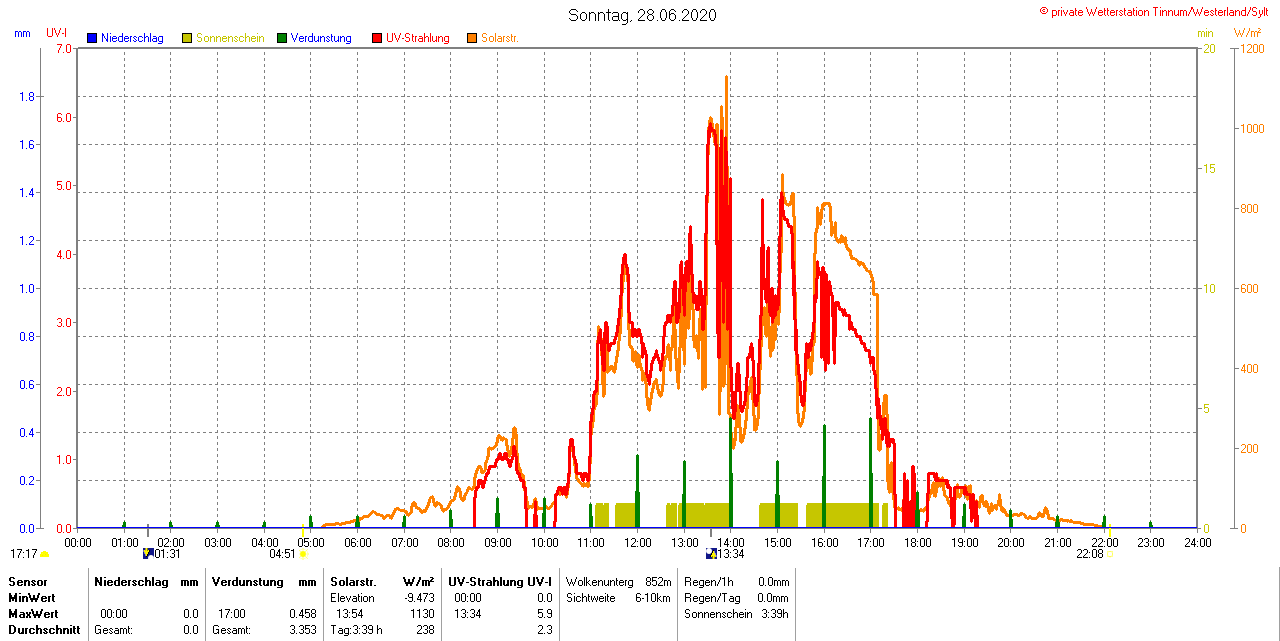Click the Solarstr. table column header

[353, 582]
